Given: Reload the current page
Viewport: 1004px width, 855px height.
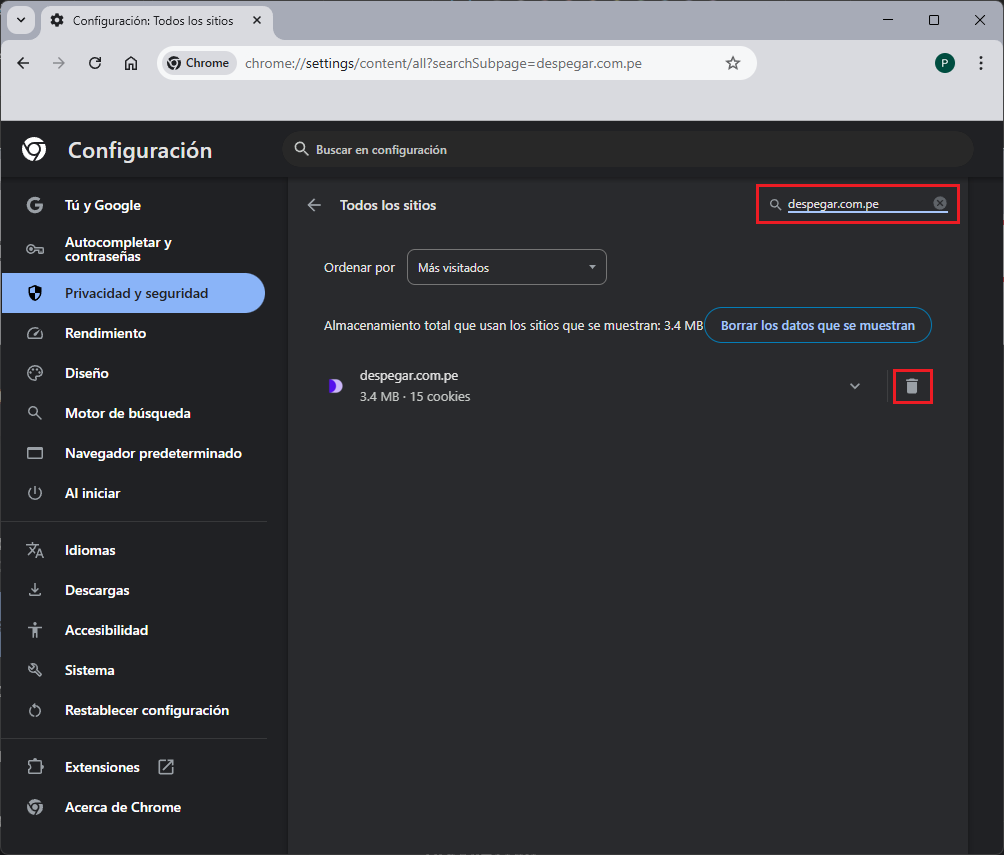Looking at the screenshot, I should pos(95,63).
